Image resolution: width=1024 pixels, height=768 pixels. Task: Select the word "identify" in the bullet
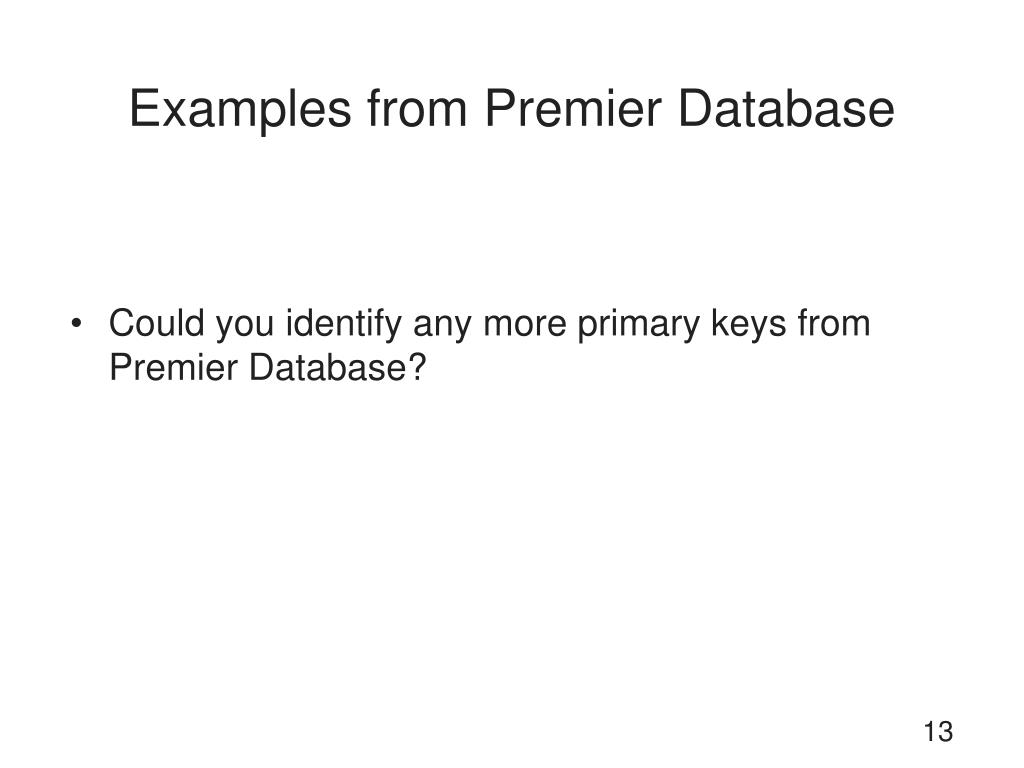pos(344,324)
